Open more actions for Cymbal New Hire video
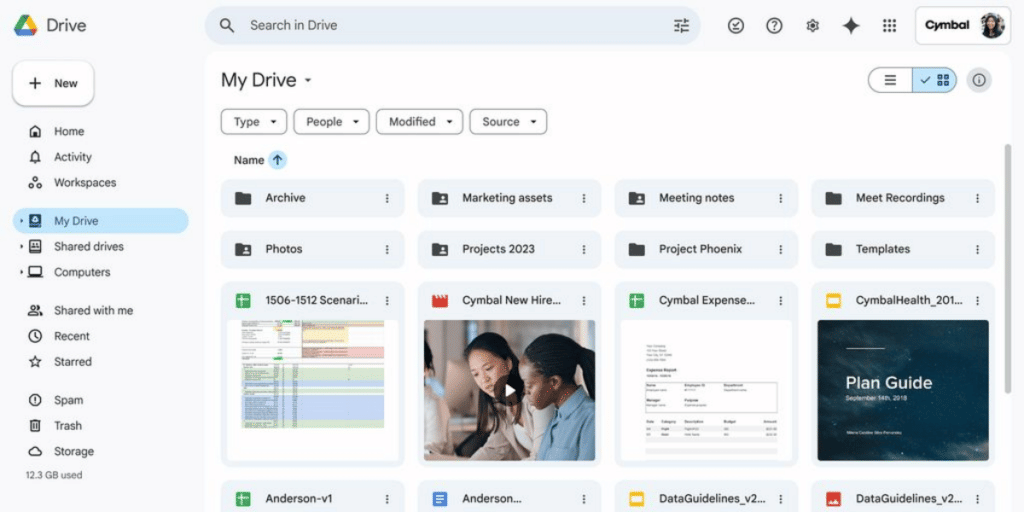 pos(584,300)
